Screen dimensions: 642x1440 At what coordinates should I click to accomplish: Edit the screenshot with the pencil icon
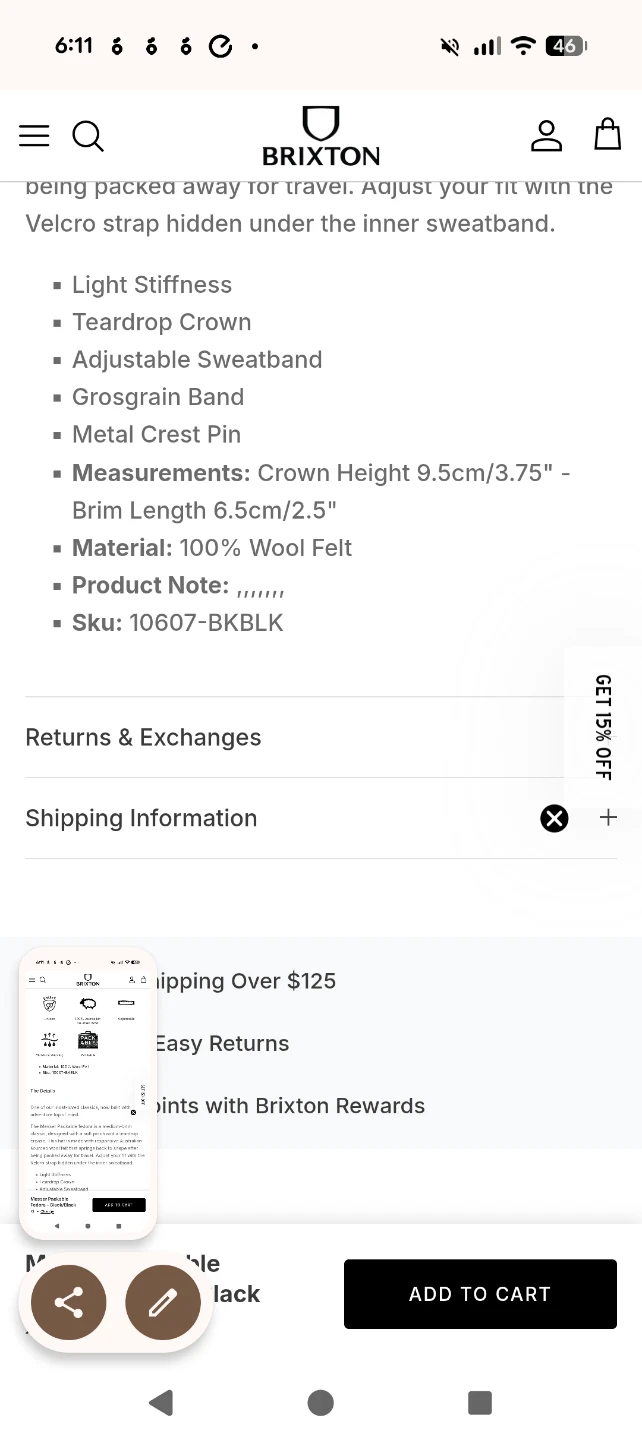click(x=163, y=1302)
